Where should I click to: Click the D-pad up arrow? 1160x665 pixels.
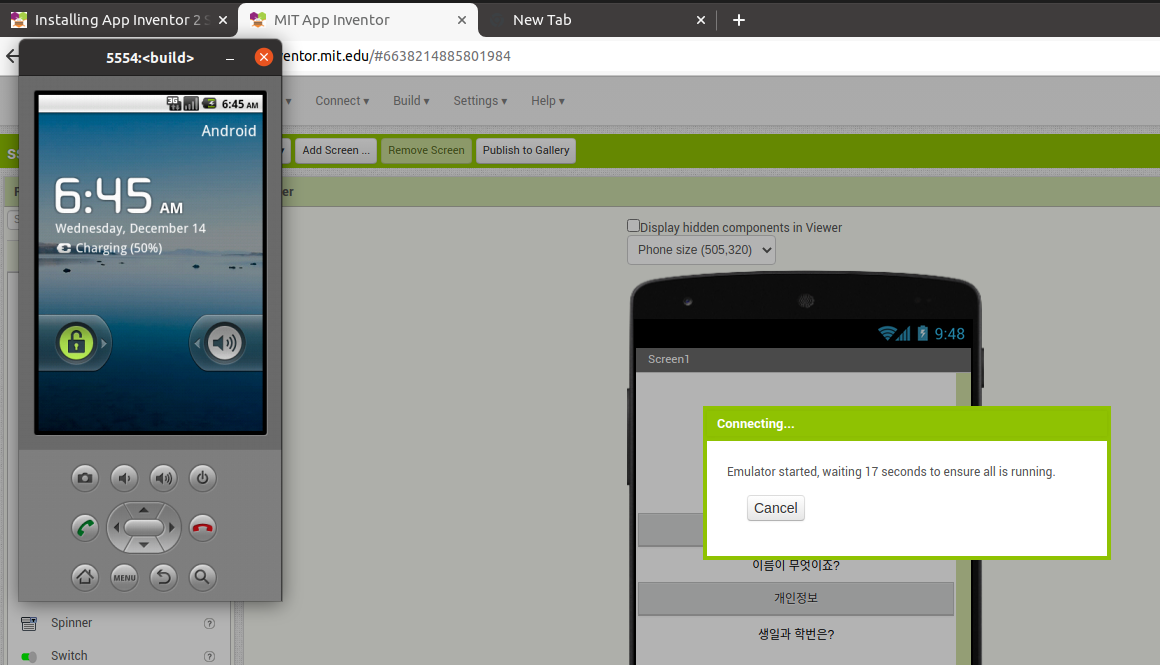tap(144, 510)
